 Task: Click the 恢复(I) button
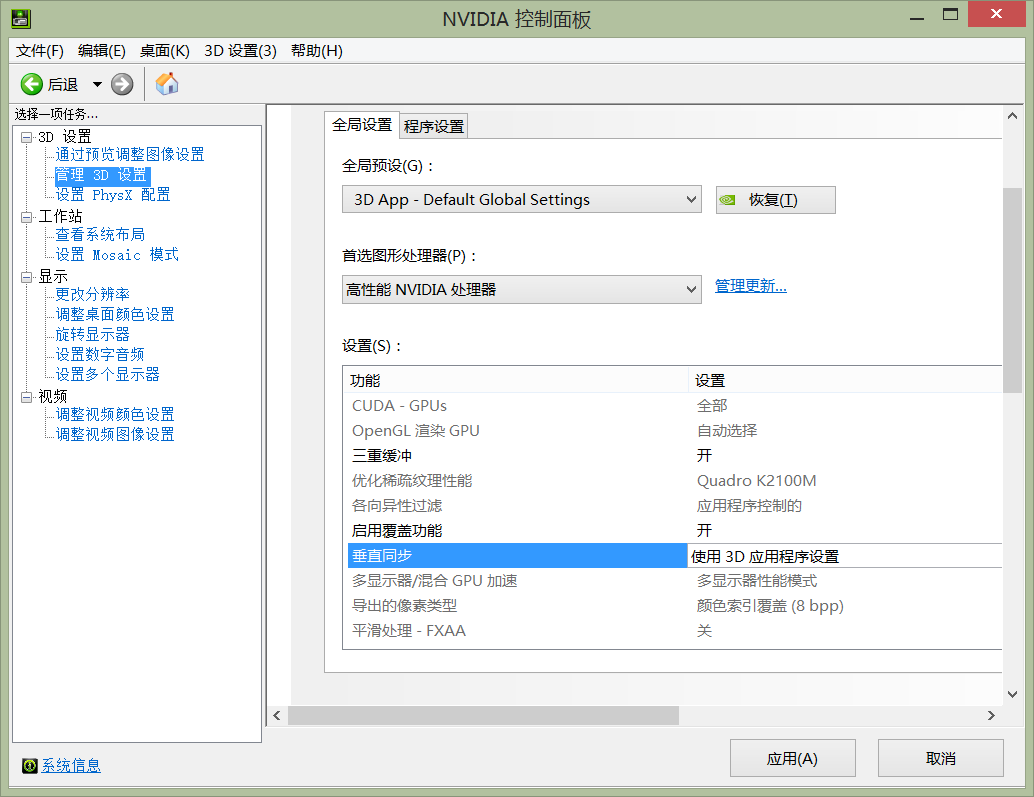[x=776, y=200]
